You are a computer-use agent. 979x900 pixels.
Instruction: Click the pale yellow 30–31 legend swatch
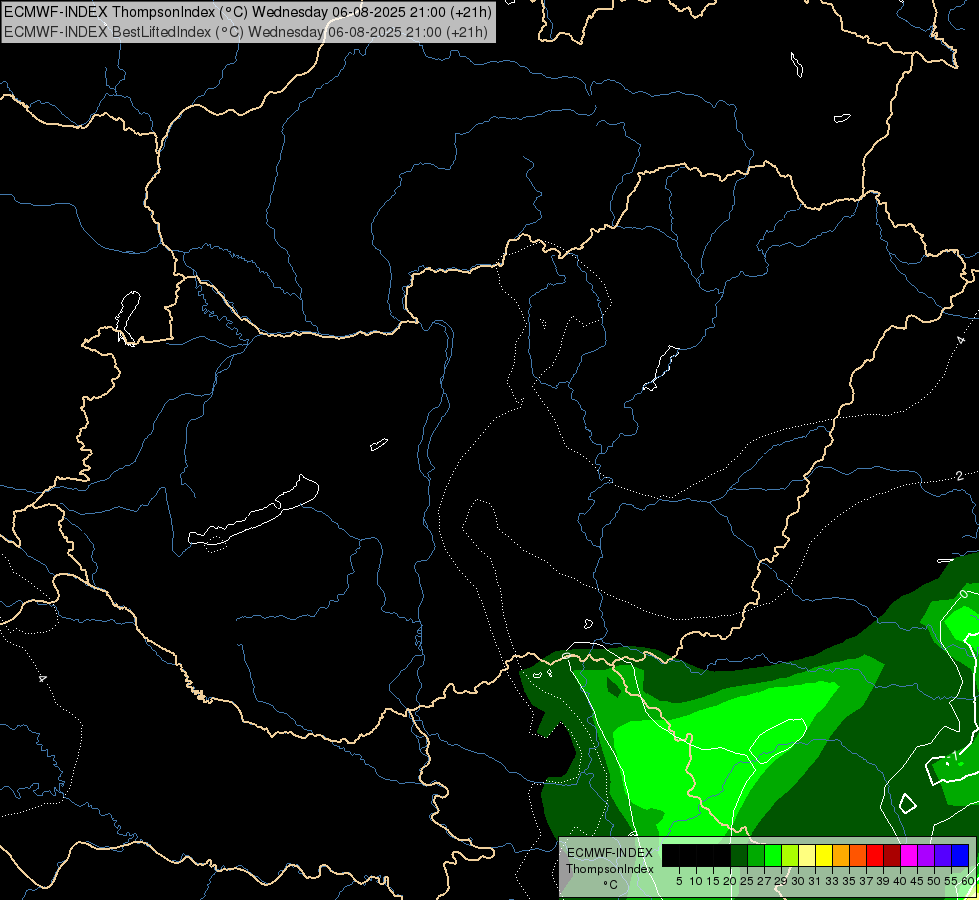click(807, 855)
